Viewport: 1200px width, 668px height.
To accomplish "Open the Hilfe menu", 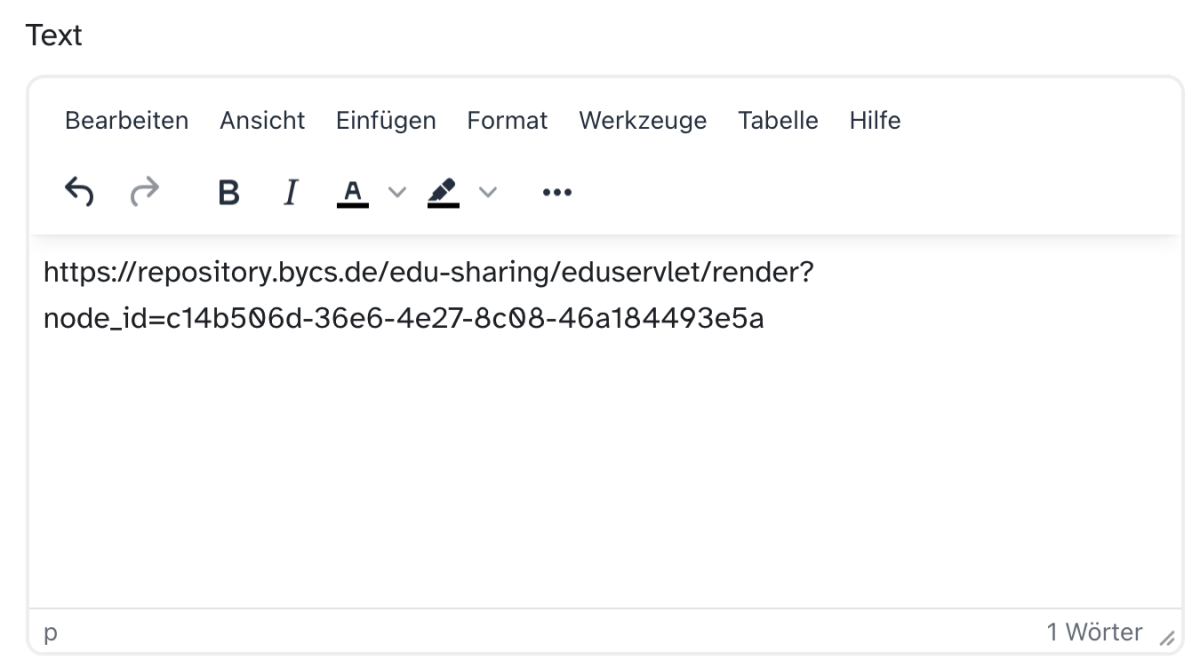I will (x=875, y=121).
